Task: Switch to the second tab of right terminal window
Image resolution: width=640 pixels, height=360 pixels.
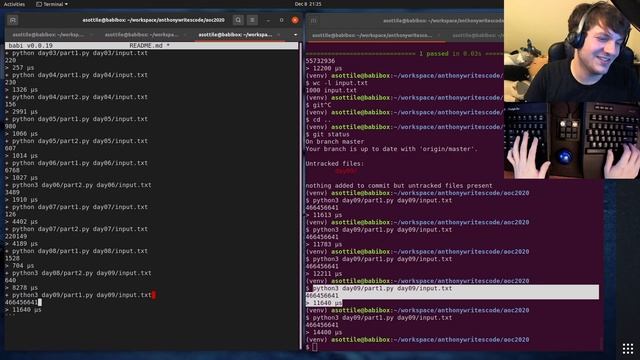Action: [x=478, y=36]
